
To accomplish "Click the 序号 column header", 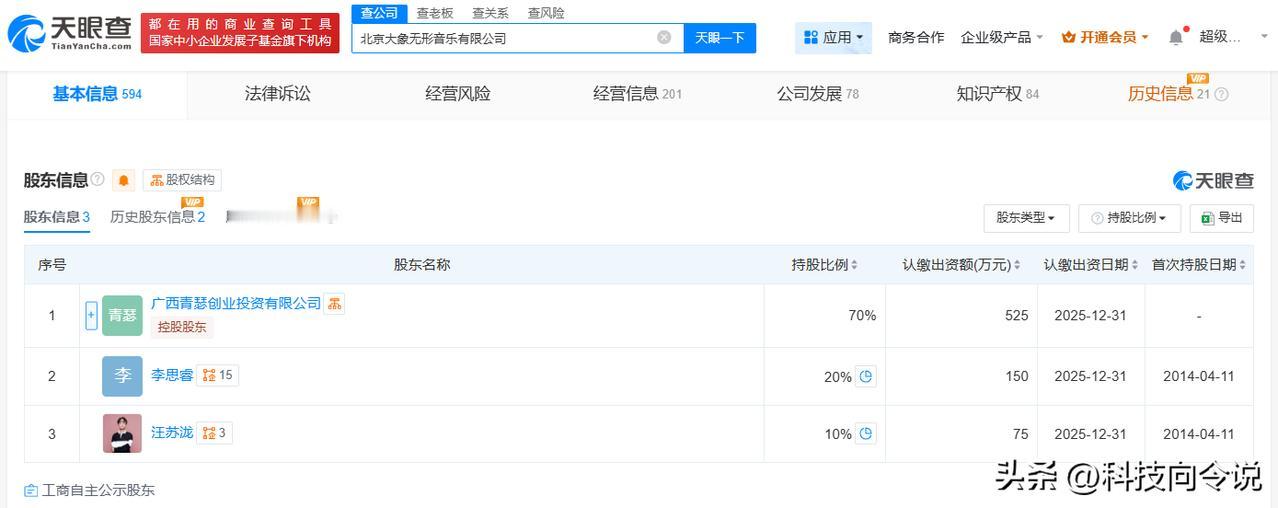I will point(52,265).
